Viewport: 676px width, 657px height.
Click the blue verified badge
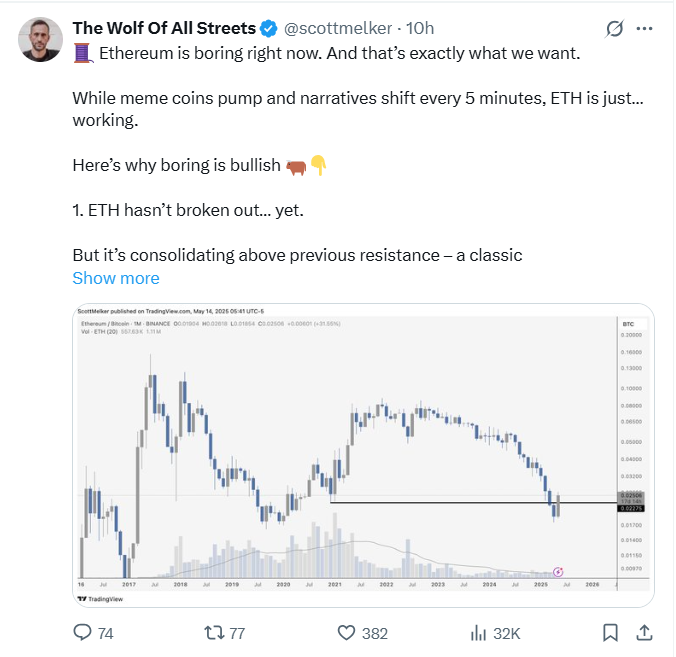[270, 28]
